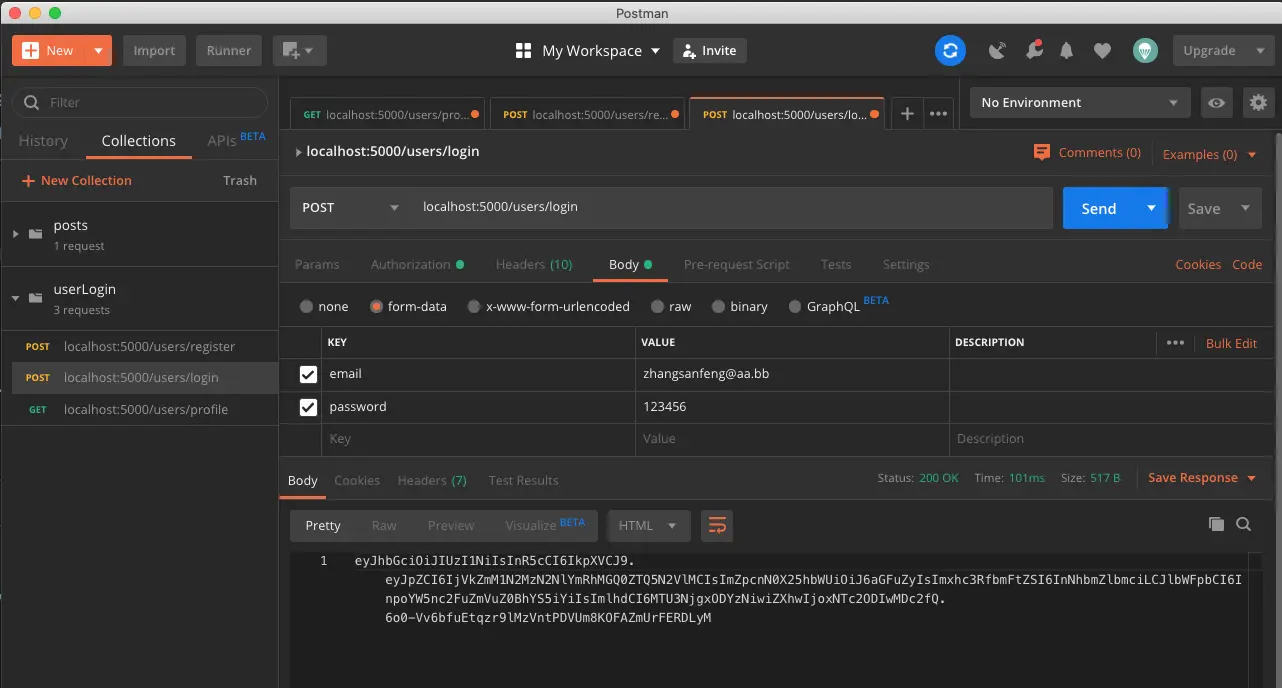Click the posts collection folder icon

(x=36, y=234)
